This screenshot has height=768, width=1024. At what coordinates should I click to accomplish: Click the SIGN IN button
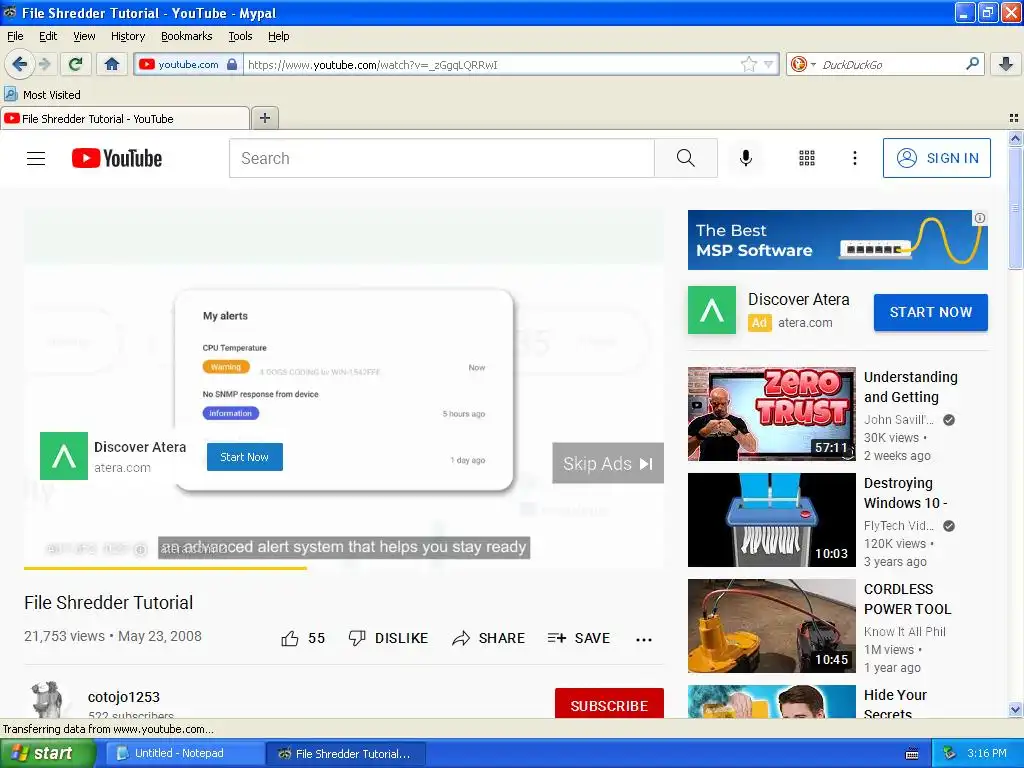(x=936, y=158)
